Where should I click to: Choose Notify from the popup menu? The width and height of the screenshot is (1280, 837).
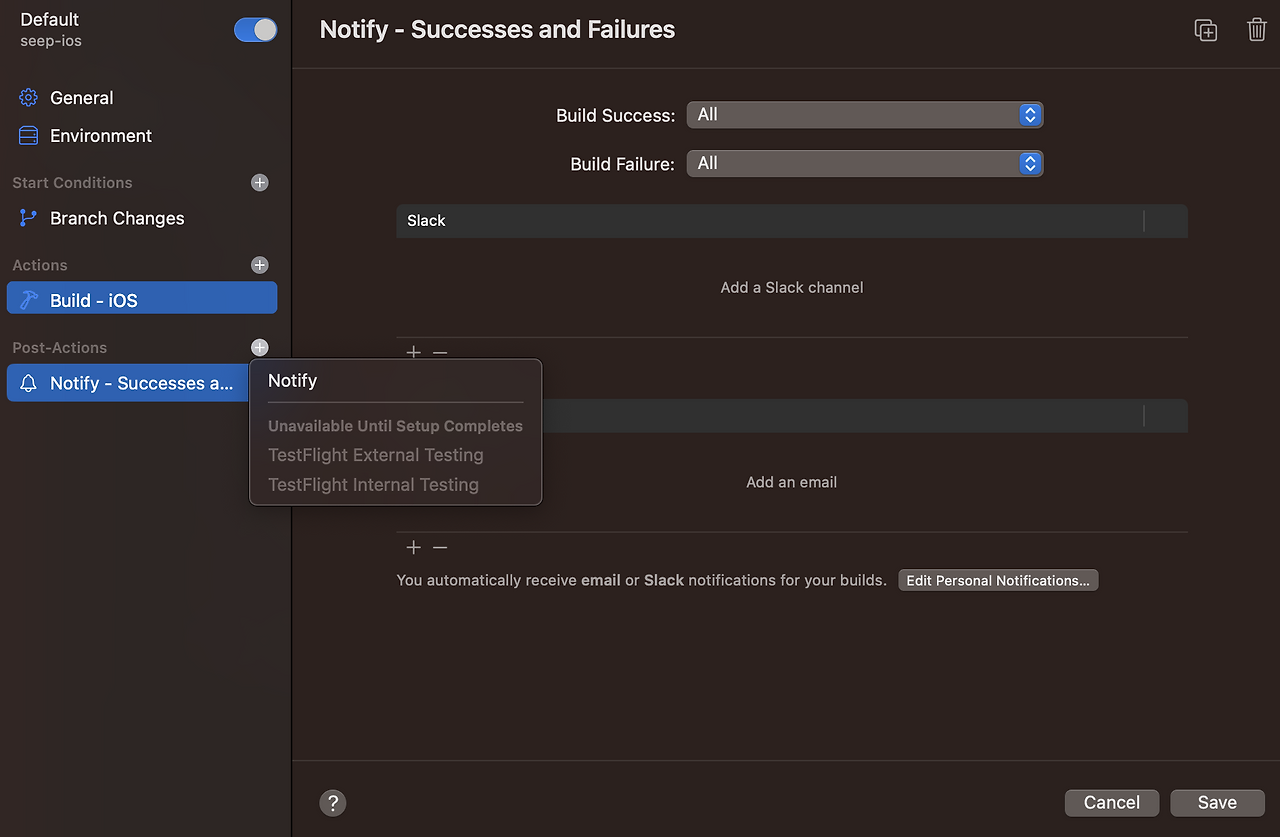tap(293, 381)
